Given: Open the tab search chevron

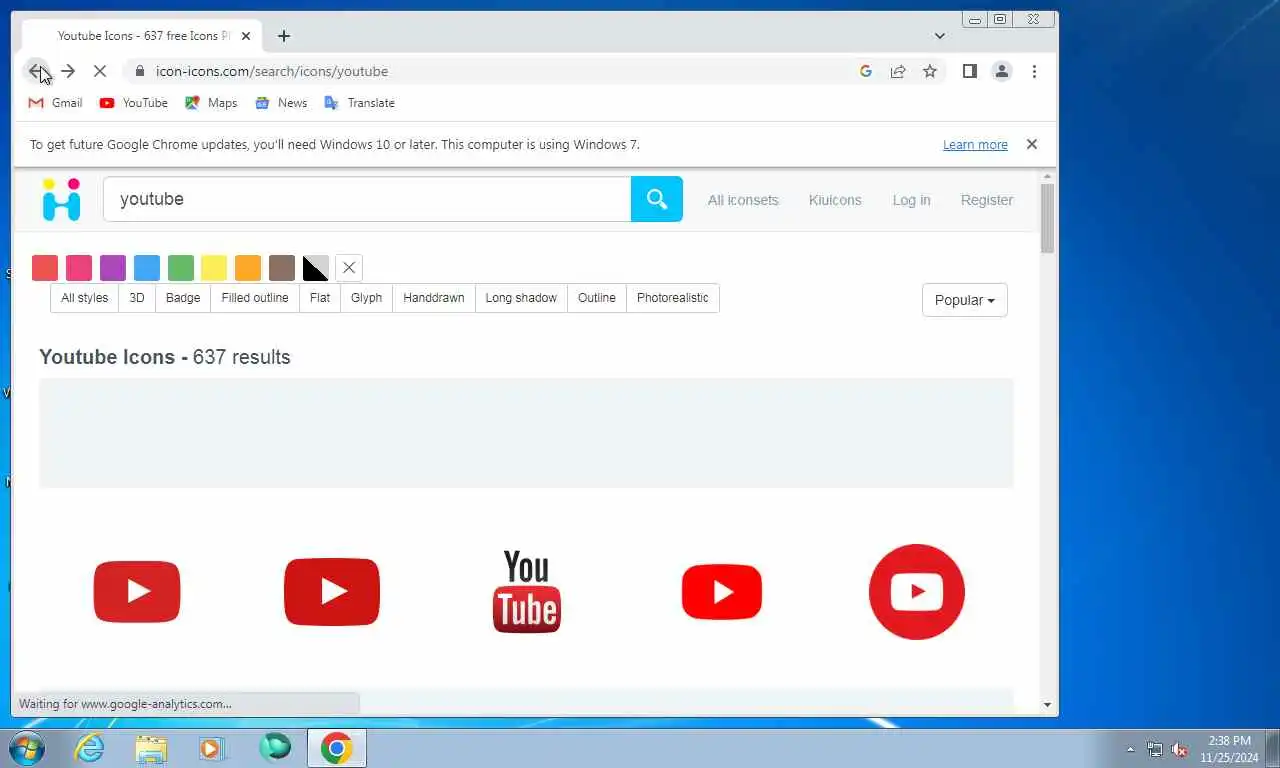Looking at the screenshot, I should click(940, 36).
